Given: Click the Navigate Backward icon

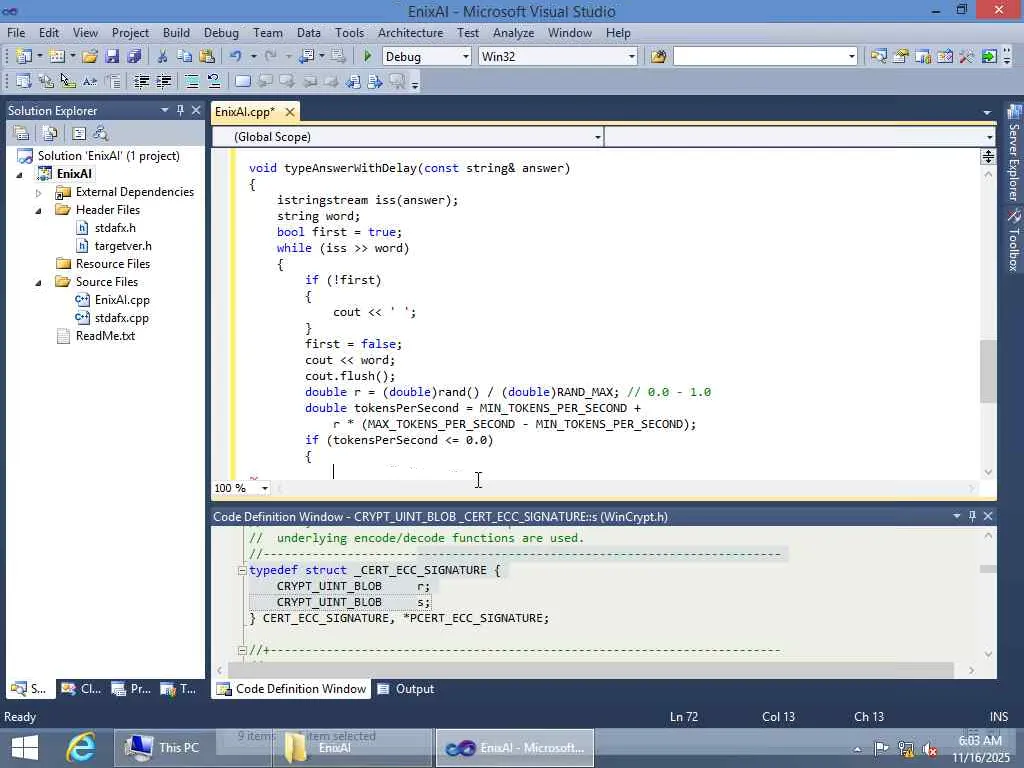Looking at the screenshot, I should (x=307, y=57).
